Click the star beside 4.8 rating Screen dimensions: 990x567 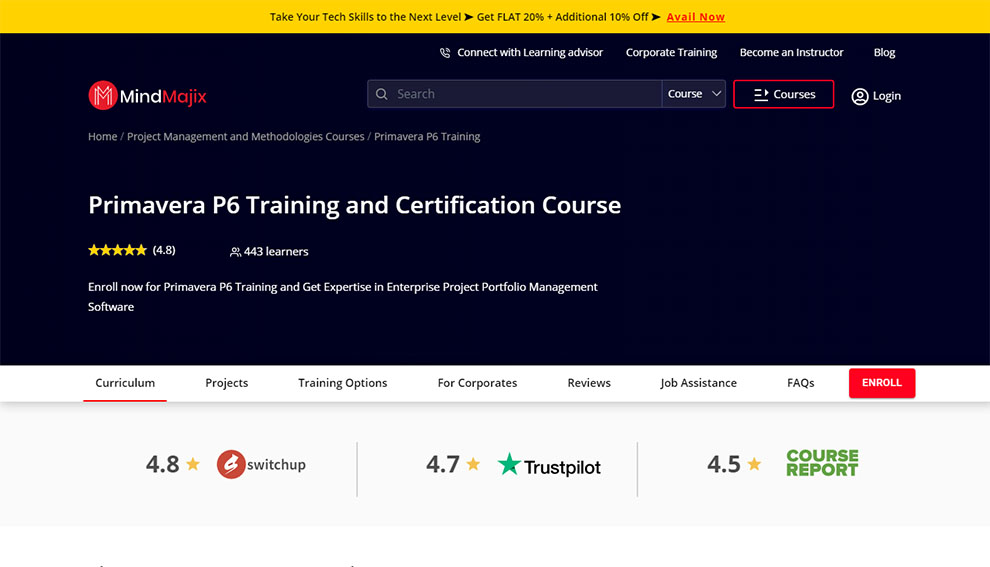coord(193,464)
